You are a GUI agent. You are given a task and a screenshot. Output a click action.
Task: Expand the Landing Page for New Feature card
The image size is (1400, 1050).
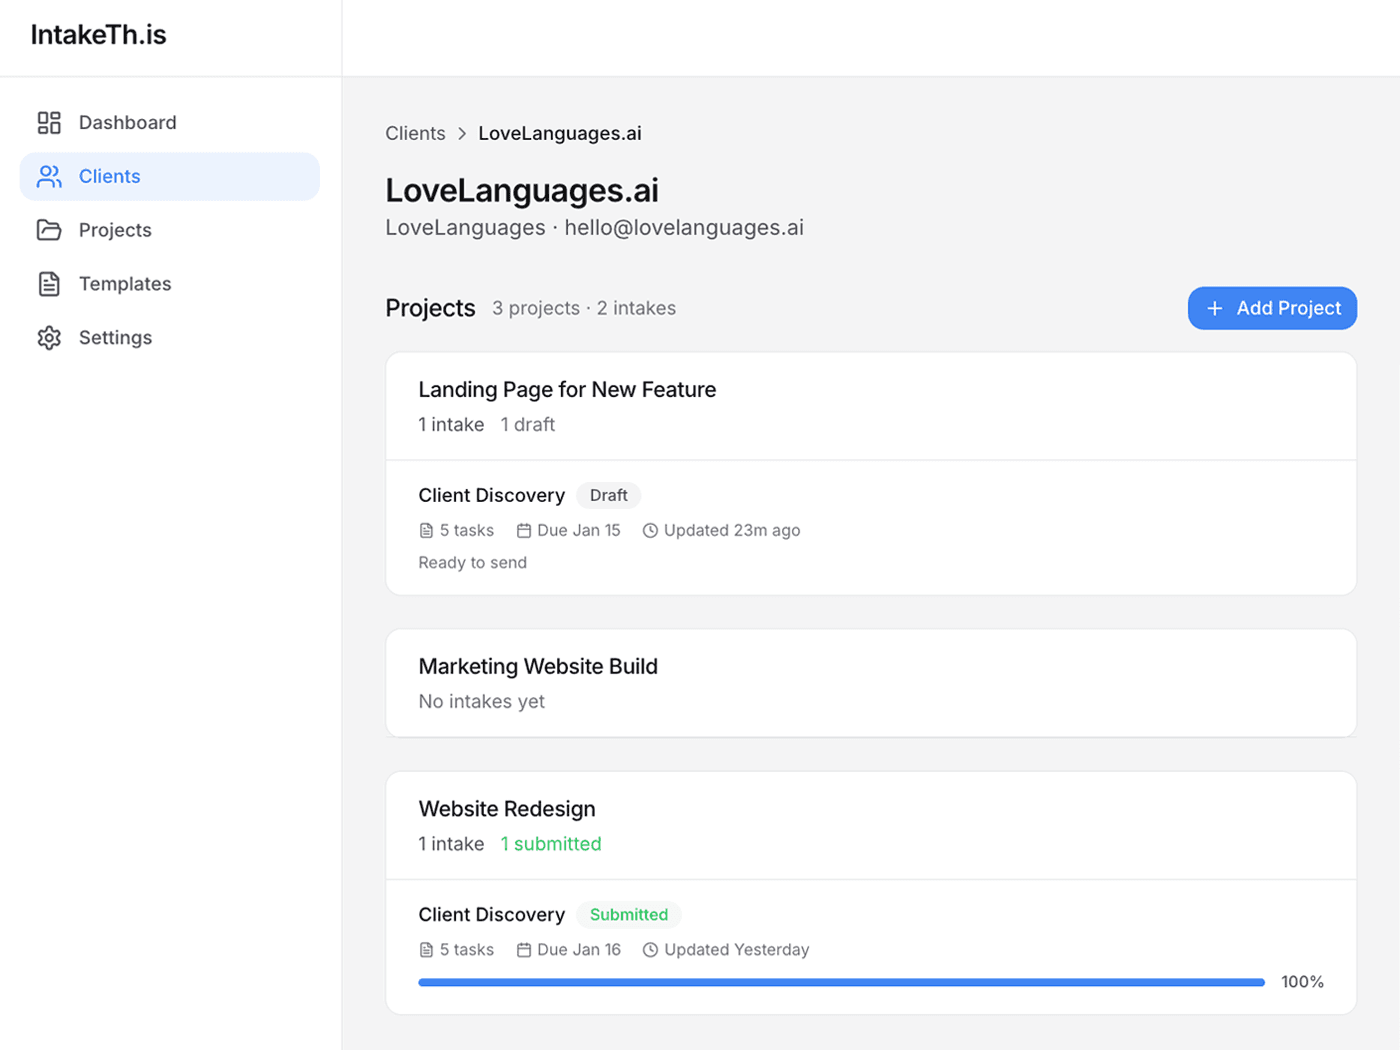click(x=567, y=390)
